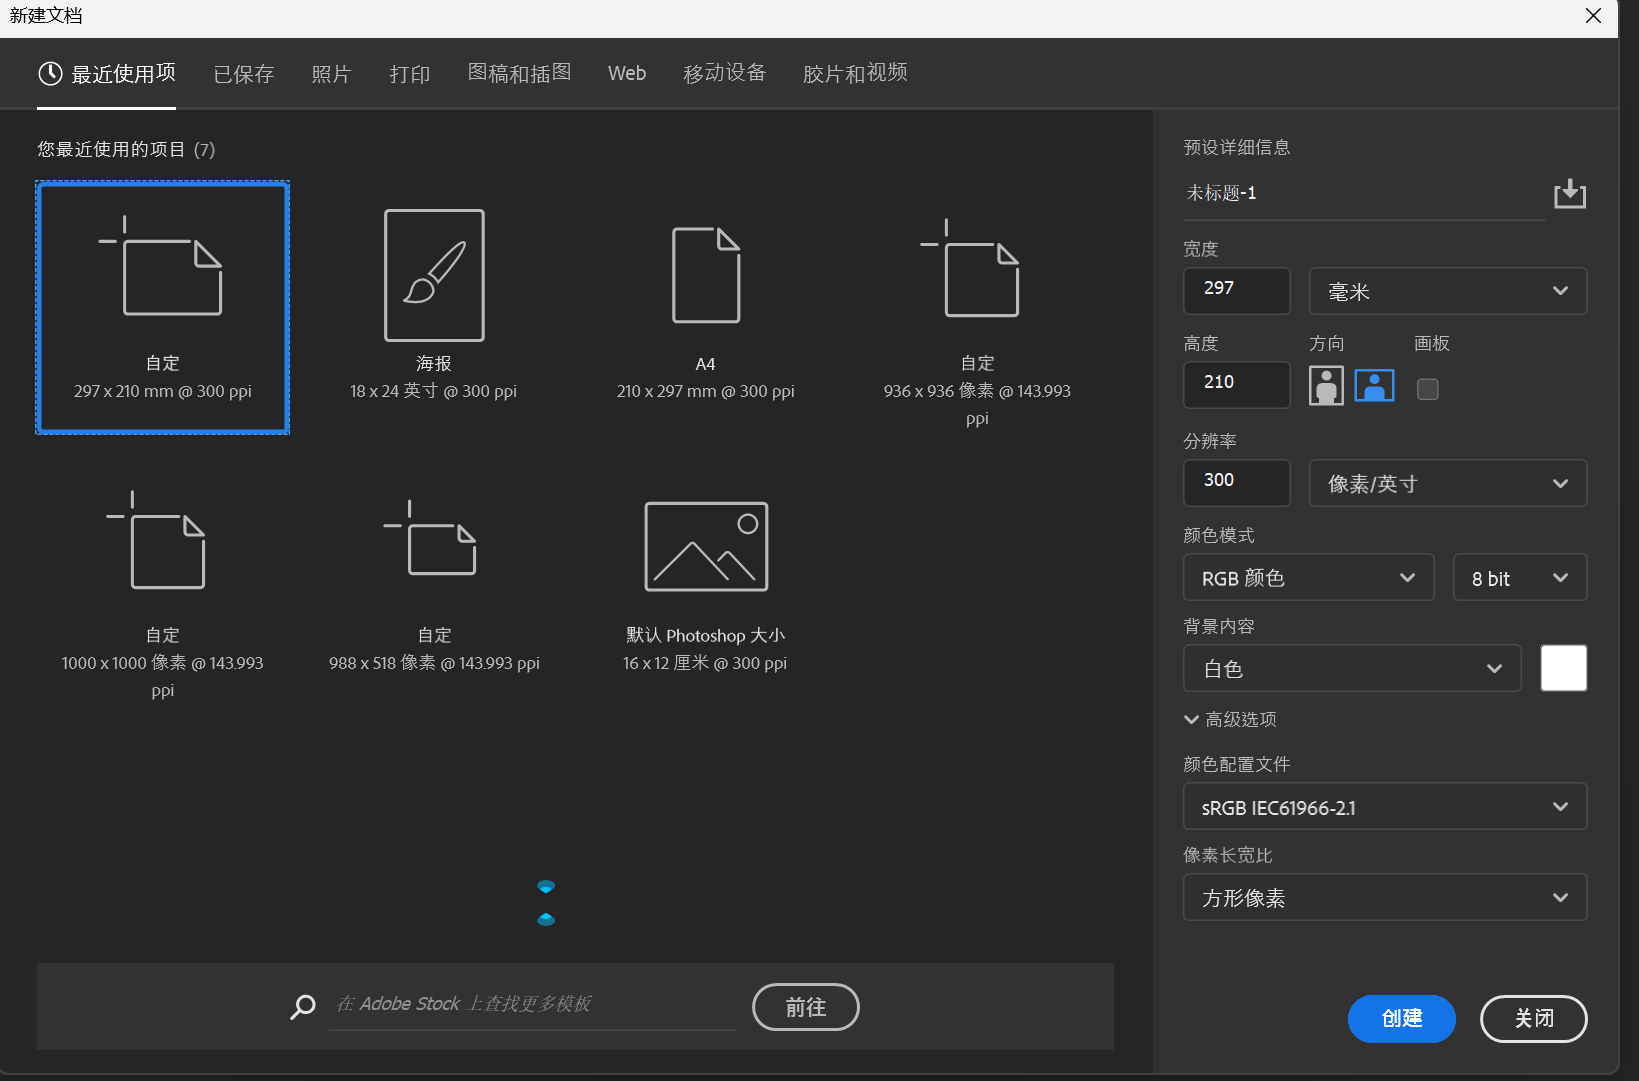Select the 海报 poster preset icon
This screenshot has width=1639, height=1081.
(x=434, y=276)
